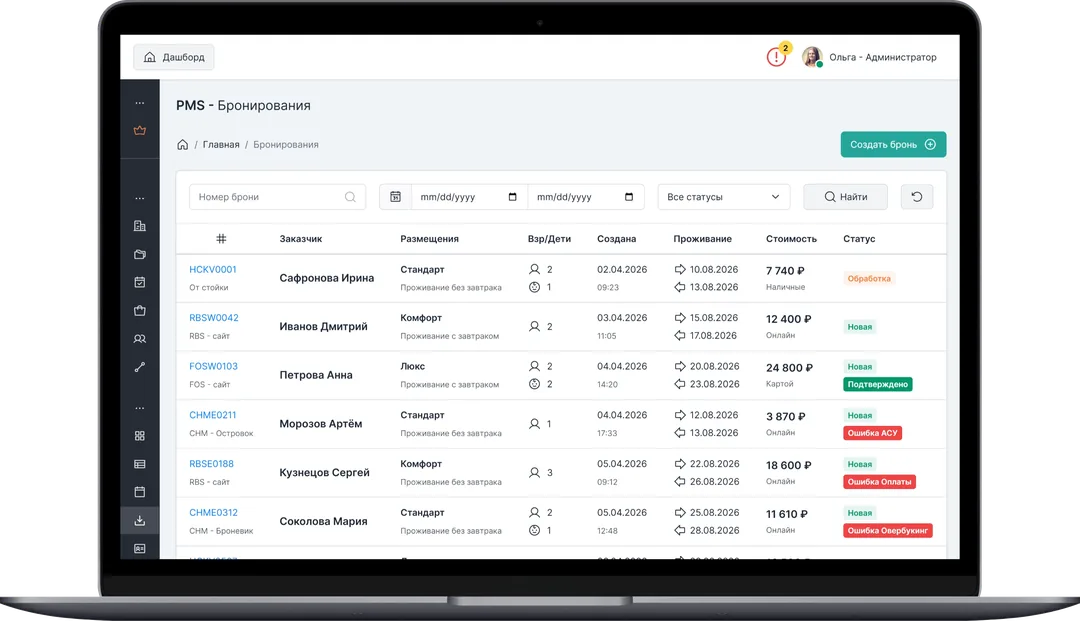Click the Взр/Дети column header

[550, 239]
